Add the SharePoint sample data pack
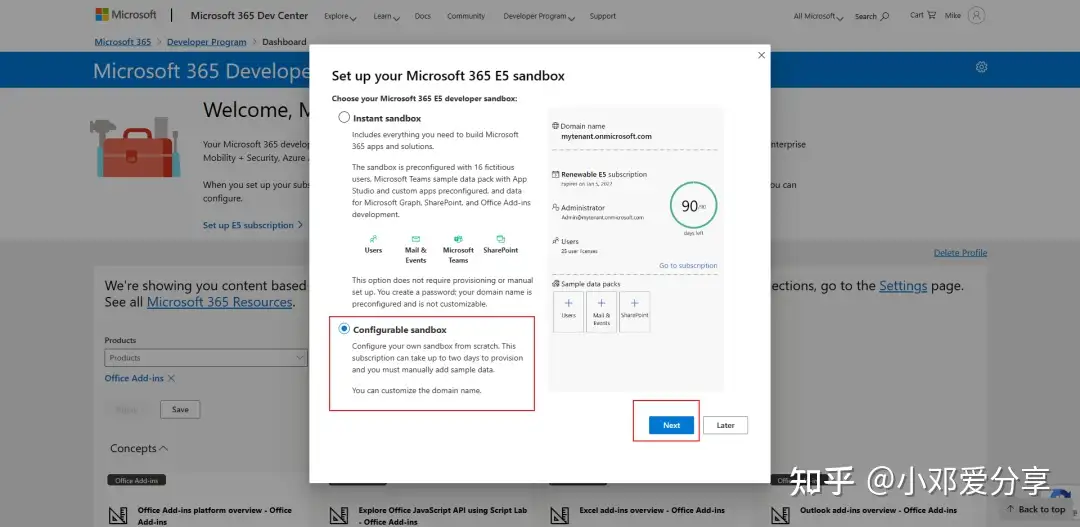The image size is (1080, 527). point(634,311)
